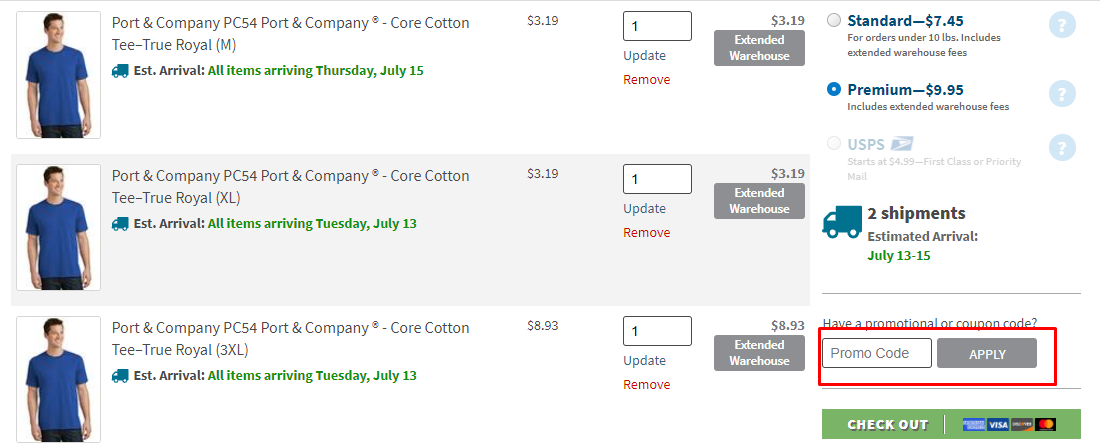Click truck icon for XL tee arrival
Screen dimensions: 1100x448
tap(120, 224)
